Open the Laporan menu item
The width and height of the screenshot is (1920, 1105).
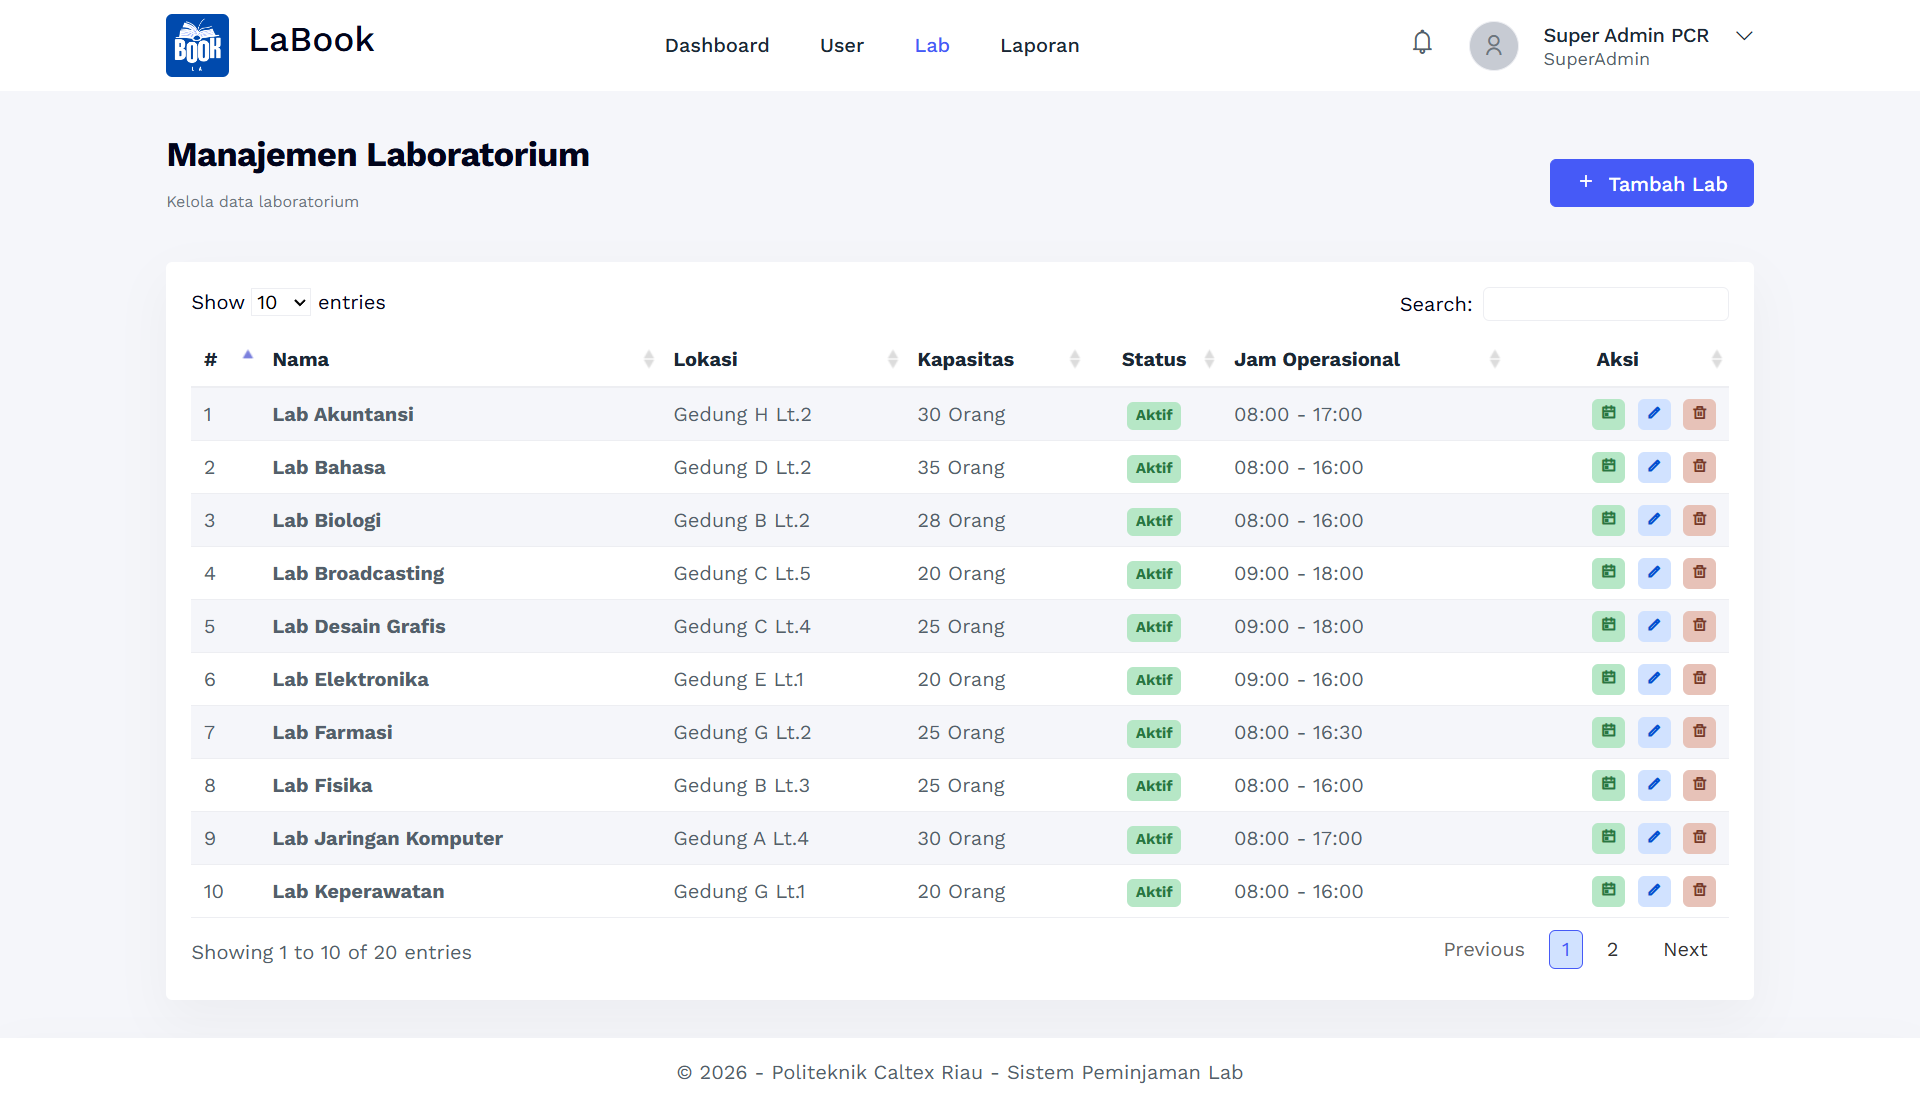coord(1040,46)
